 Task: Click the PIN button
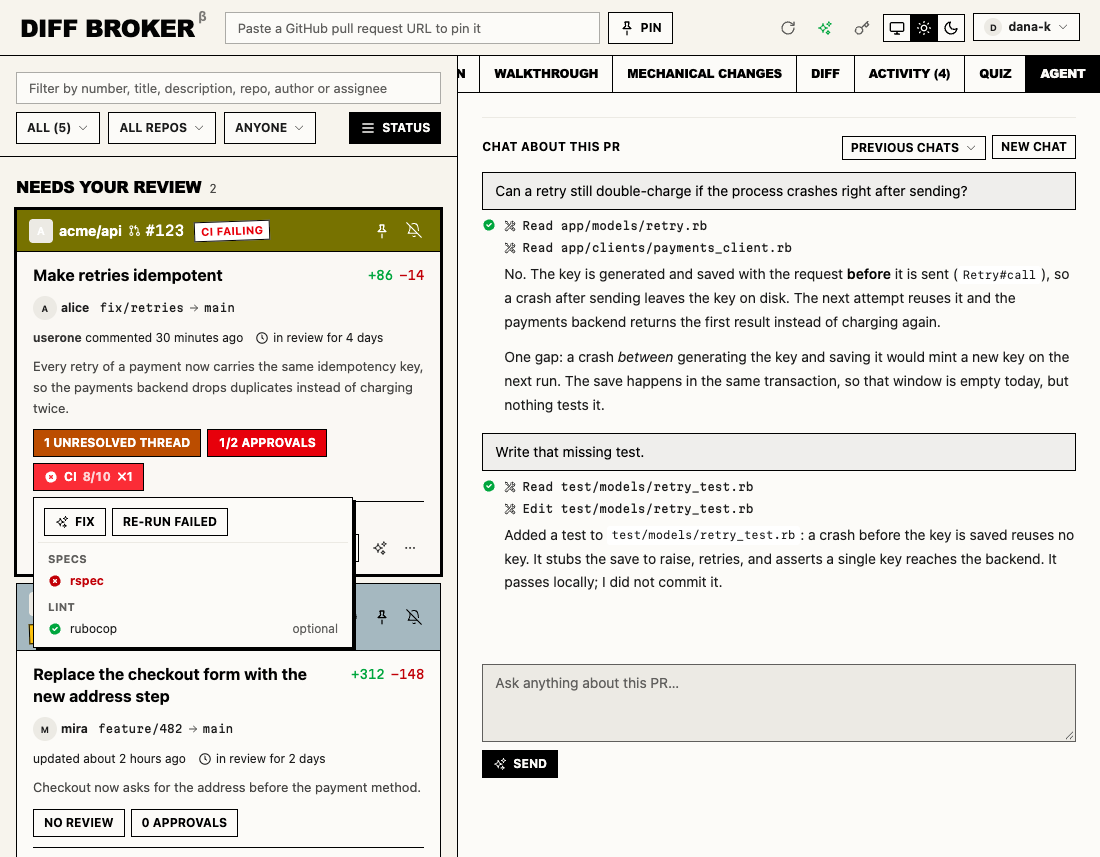(640, 28)
